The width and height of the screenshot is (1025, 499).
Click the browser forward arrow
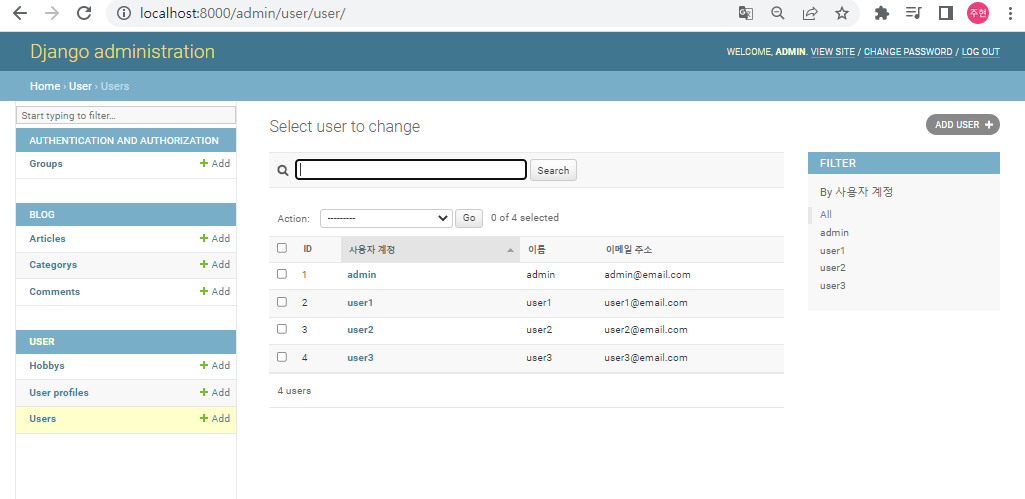pos(52,13)
